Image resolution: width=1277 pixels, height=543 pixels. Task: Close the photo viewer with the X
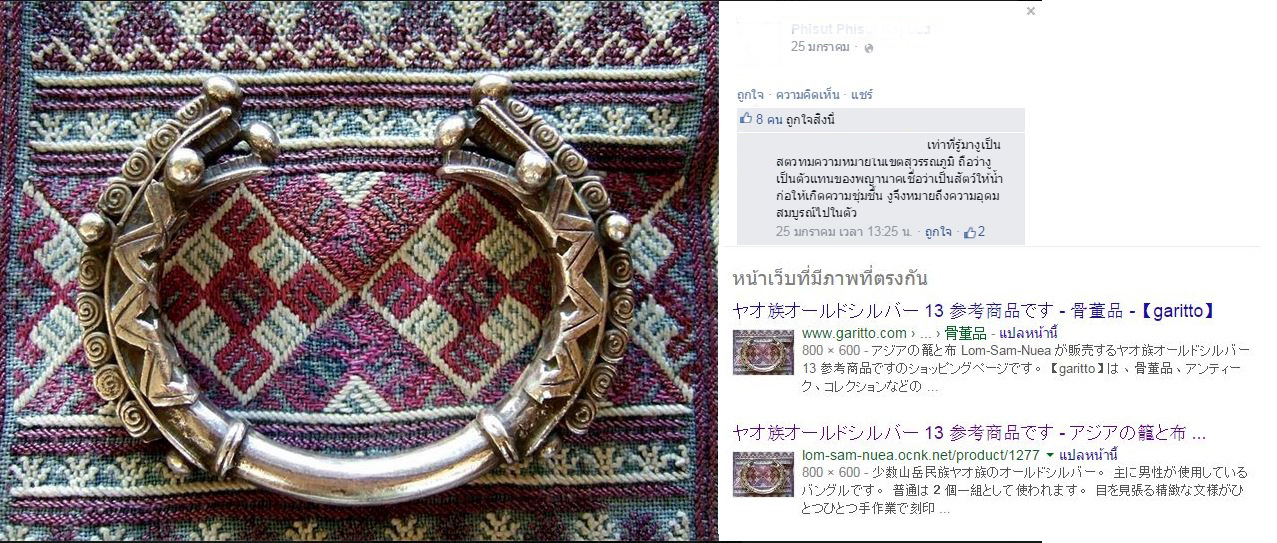click(x=1031, y=12)
